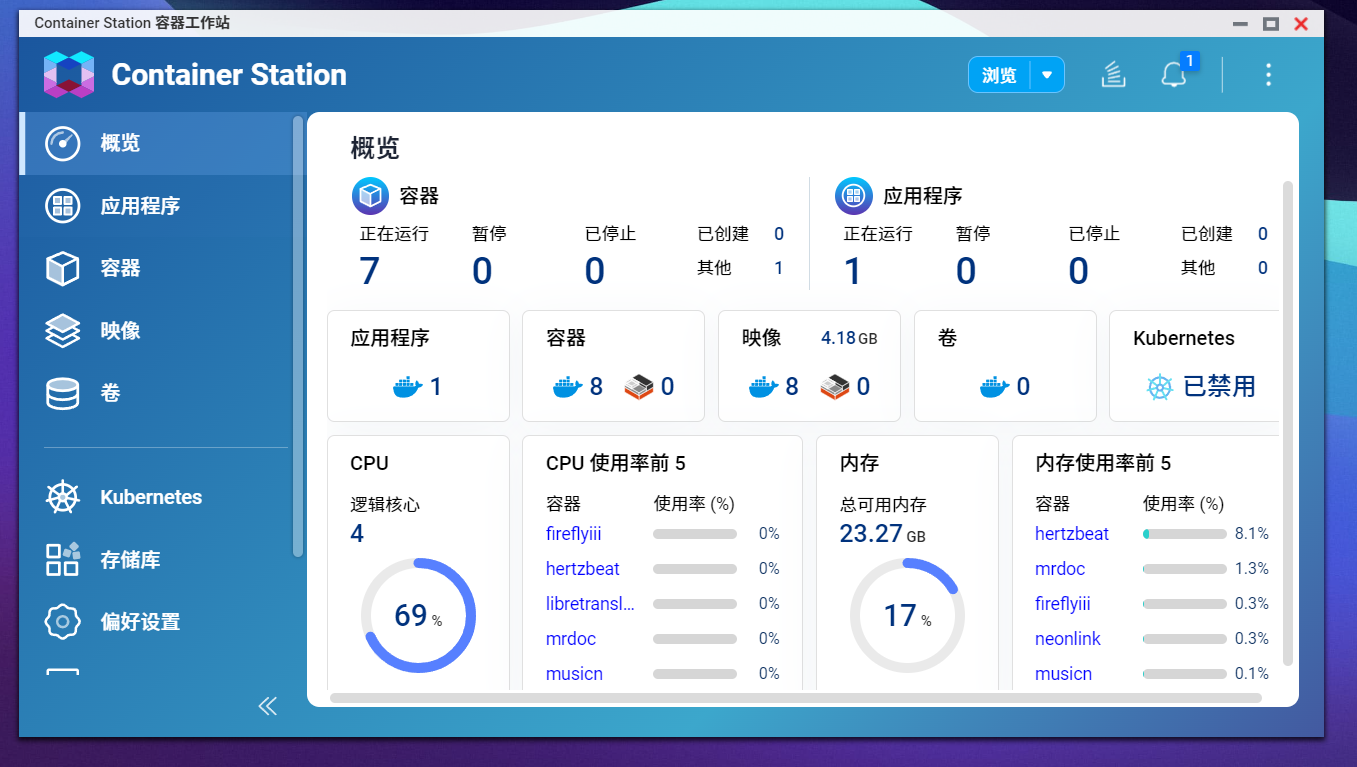Select 概览 in the sidebar

coord(155,143)
